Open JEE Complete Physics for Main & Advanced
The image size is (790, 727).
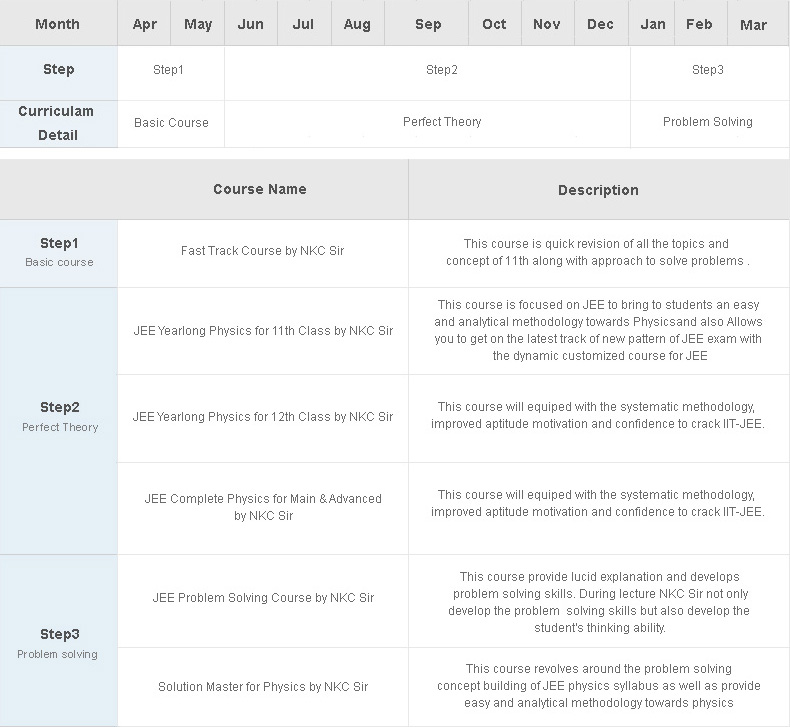pos(263,507)
